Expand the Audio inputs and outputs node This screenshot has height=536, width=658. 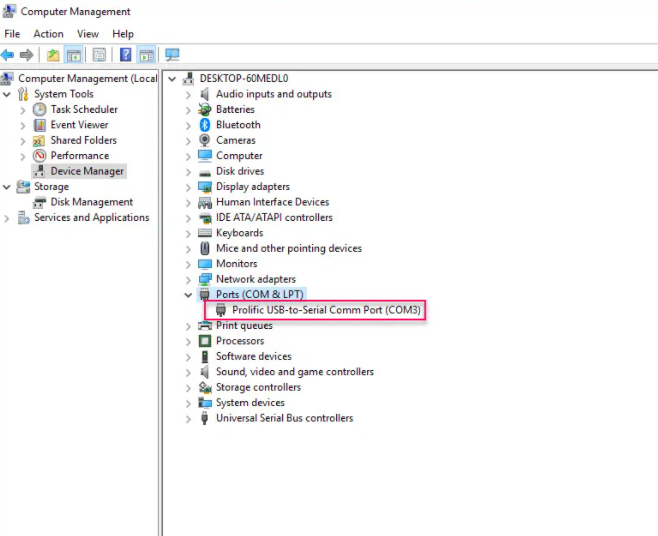[x=188, y=95]
